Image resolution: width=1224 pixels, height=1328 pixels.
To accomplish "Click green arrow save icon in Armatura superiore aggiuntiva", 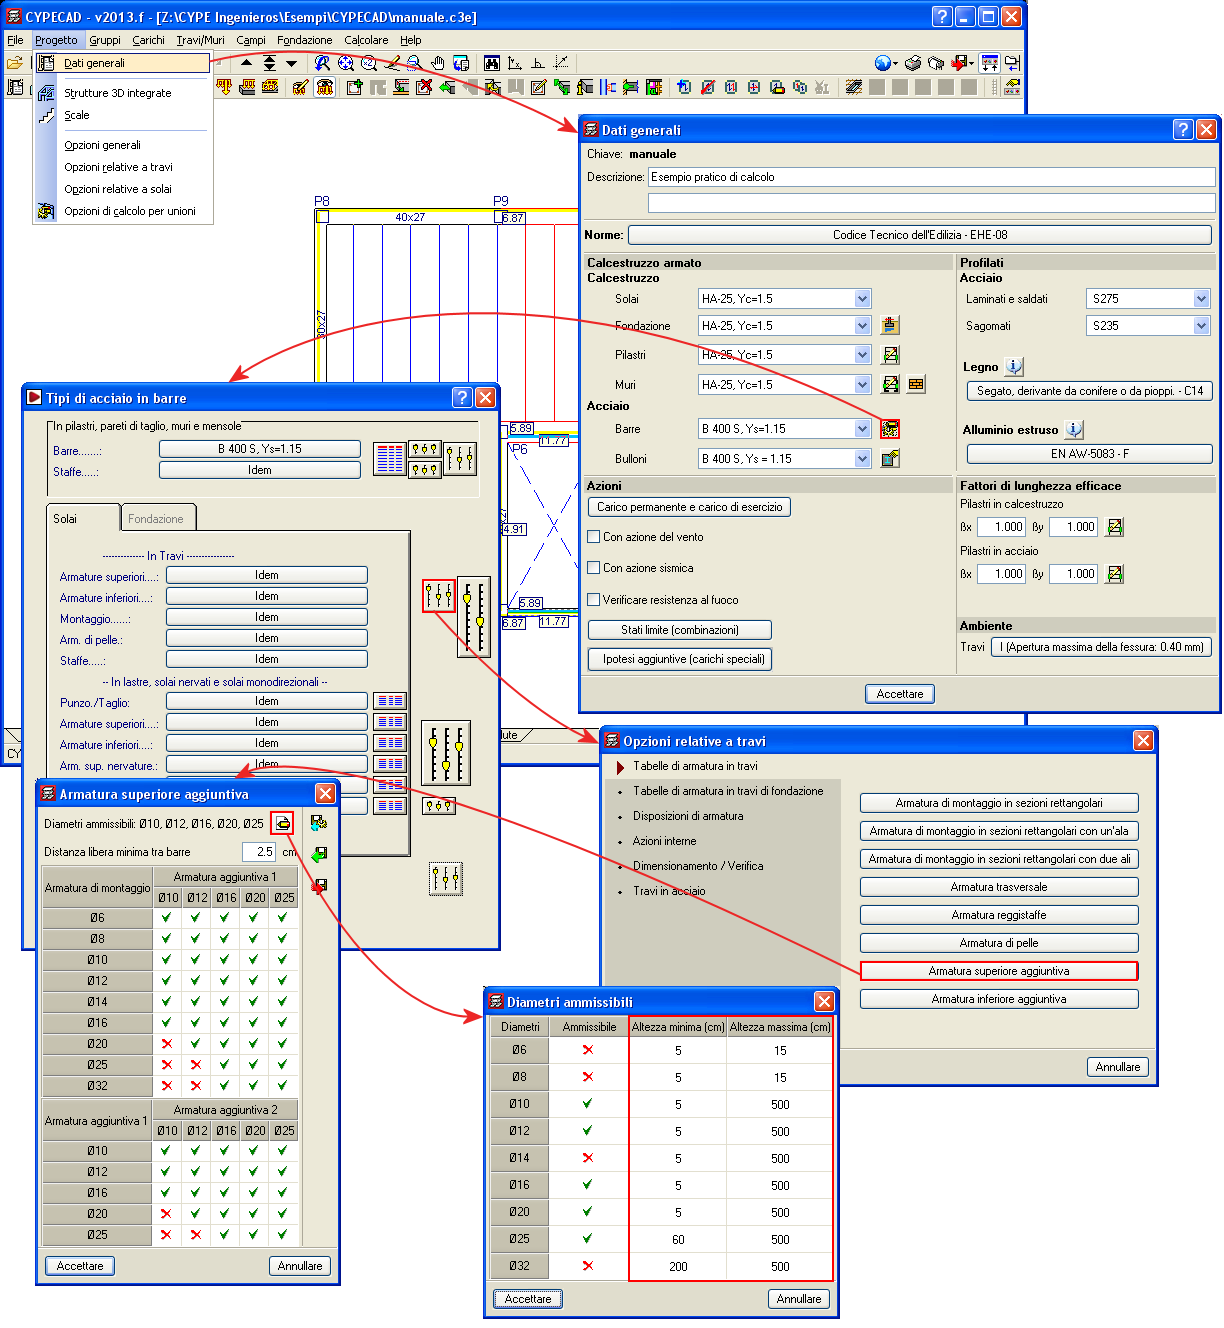I will click(x=319, y=854).
